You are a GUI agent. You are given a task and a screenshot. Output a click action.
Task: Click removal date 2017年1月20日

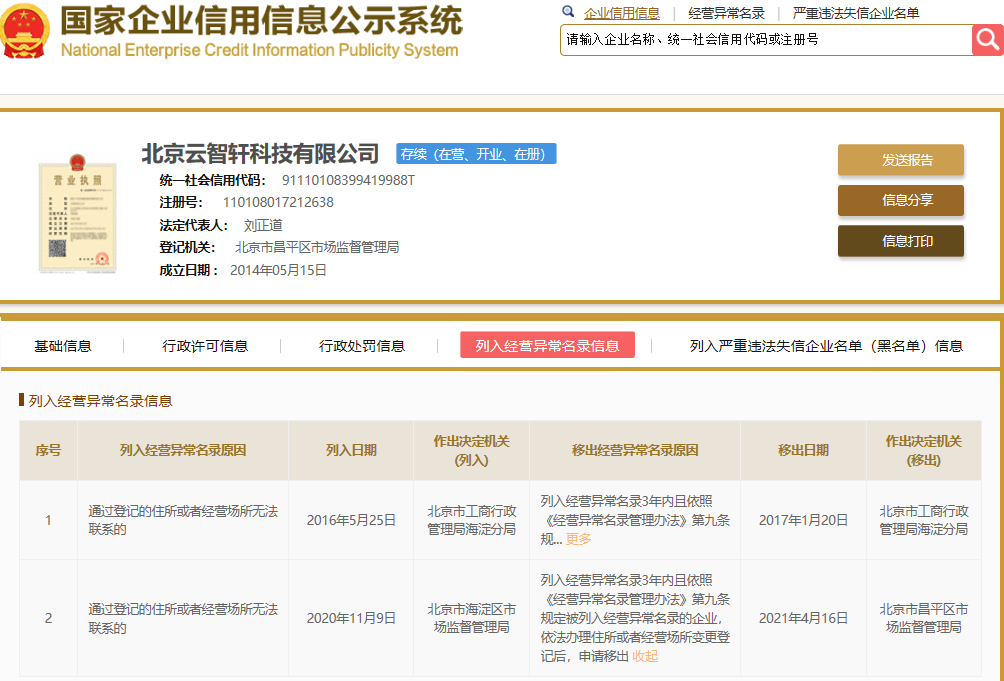[x=803, y=520]
